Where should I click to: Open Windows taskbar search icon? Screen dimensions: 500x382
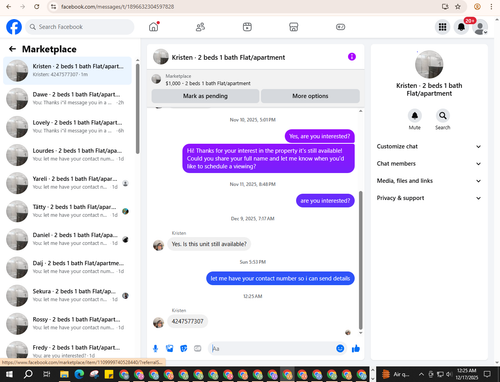tap(28, 374)
